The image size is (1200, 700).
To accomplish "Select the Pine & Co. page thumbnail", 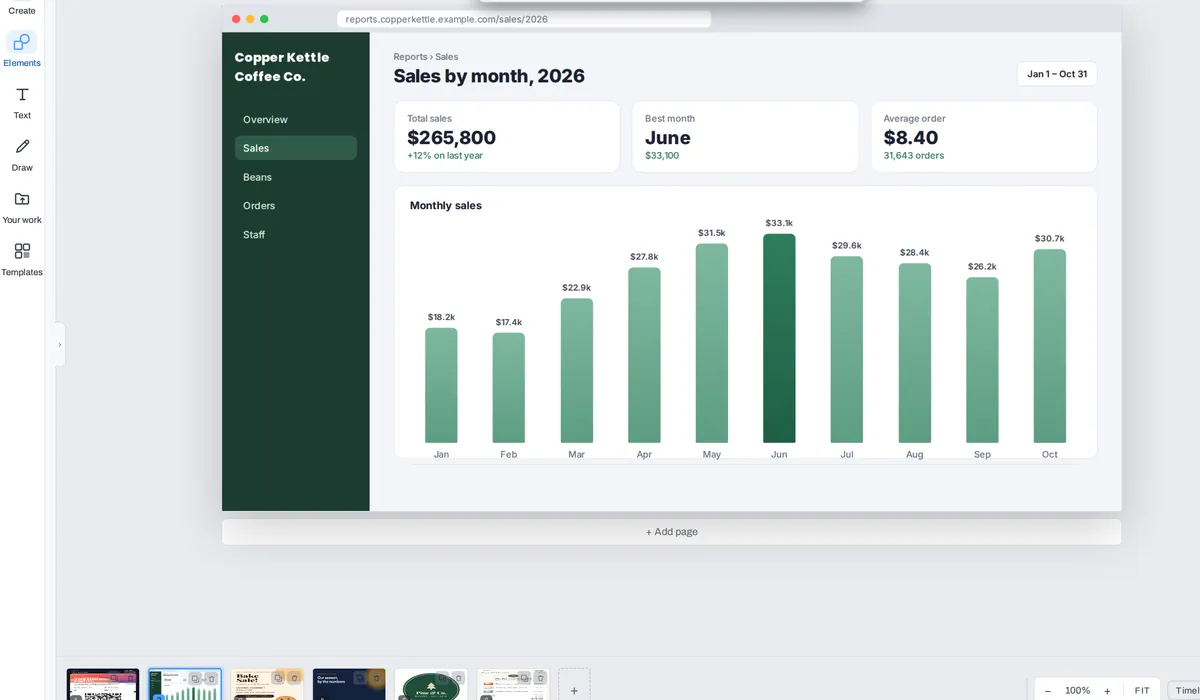I will coord(431,685).
